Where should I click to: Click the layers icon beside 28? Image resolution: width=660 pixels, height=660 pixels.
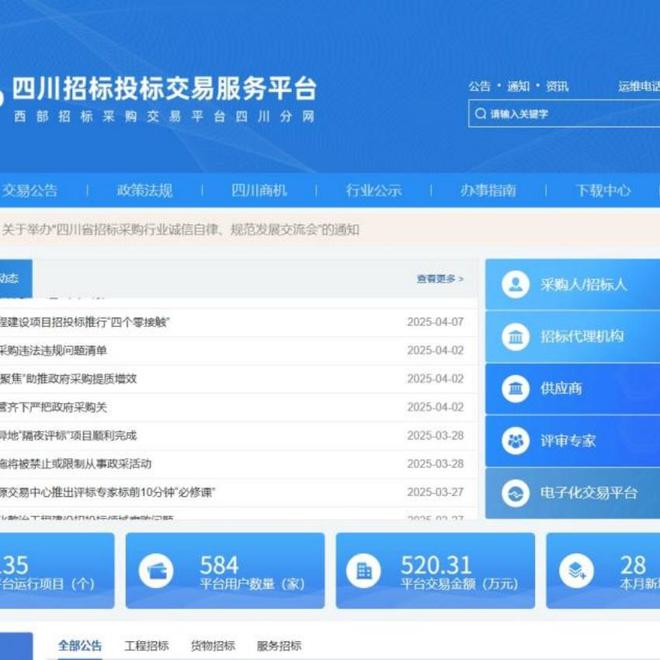pos(576,571)
